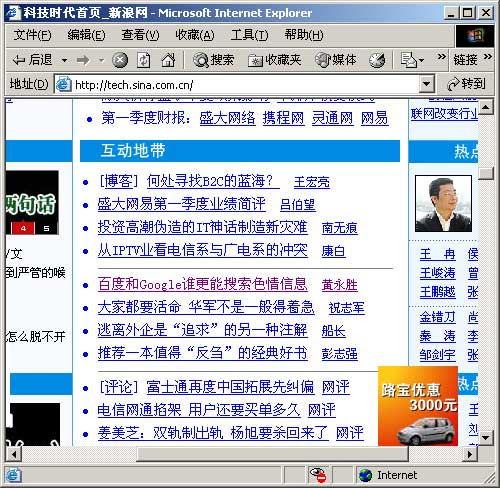Image resolution: width=500 pixels, height=488 pixels.
Task: Click the slide number 4 red box
Action: point(23,229)
